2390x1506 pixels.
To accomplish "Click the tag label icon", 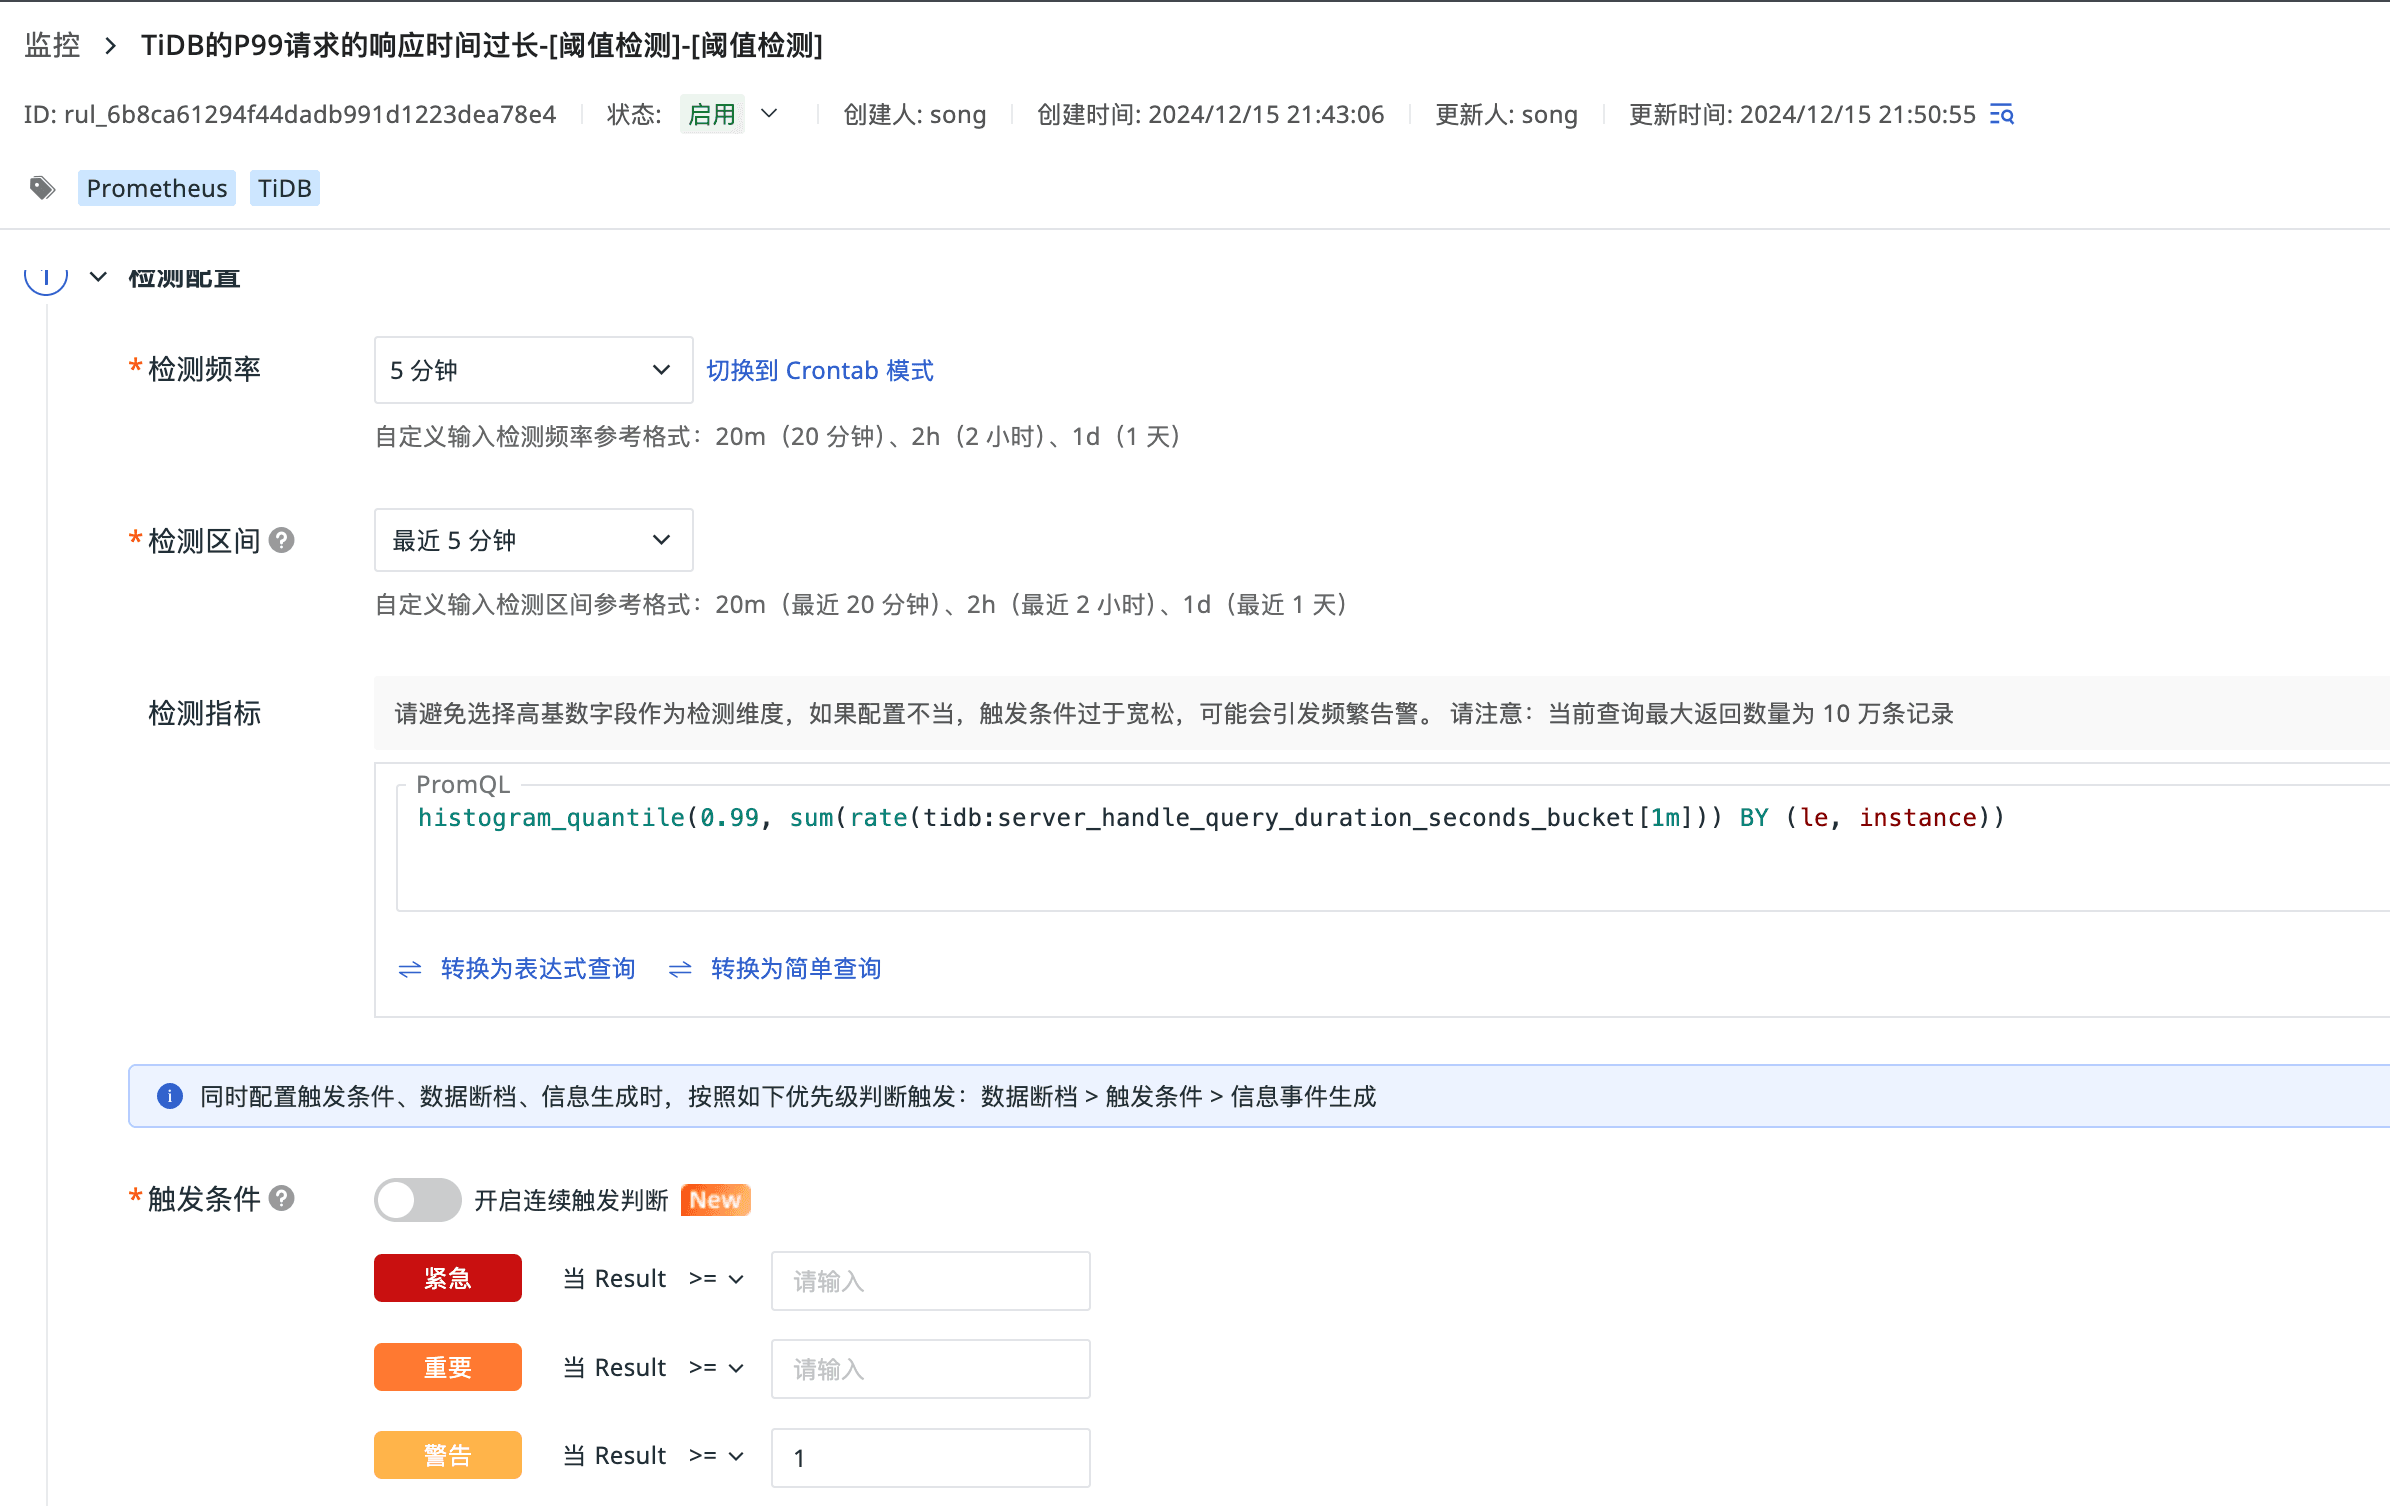I will coord(42,188).
